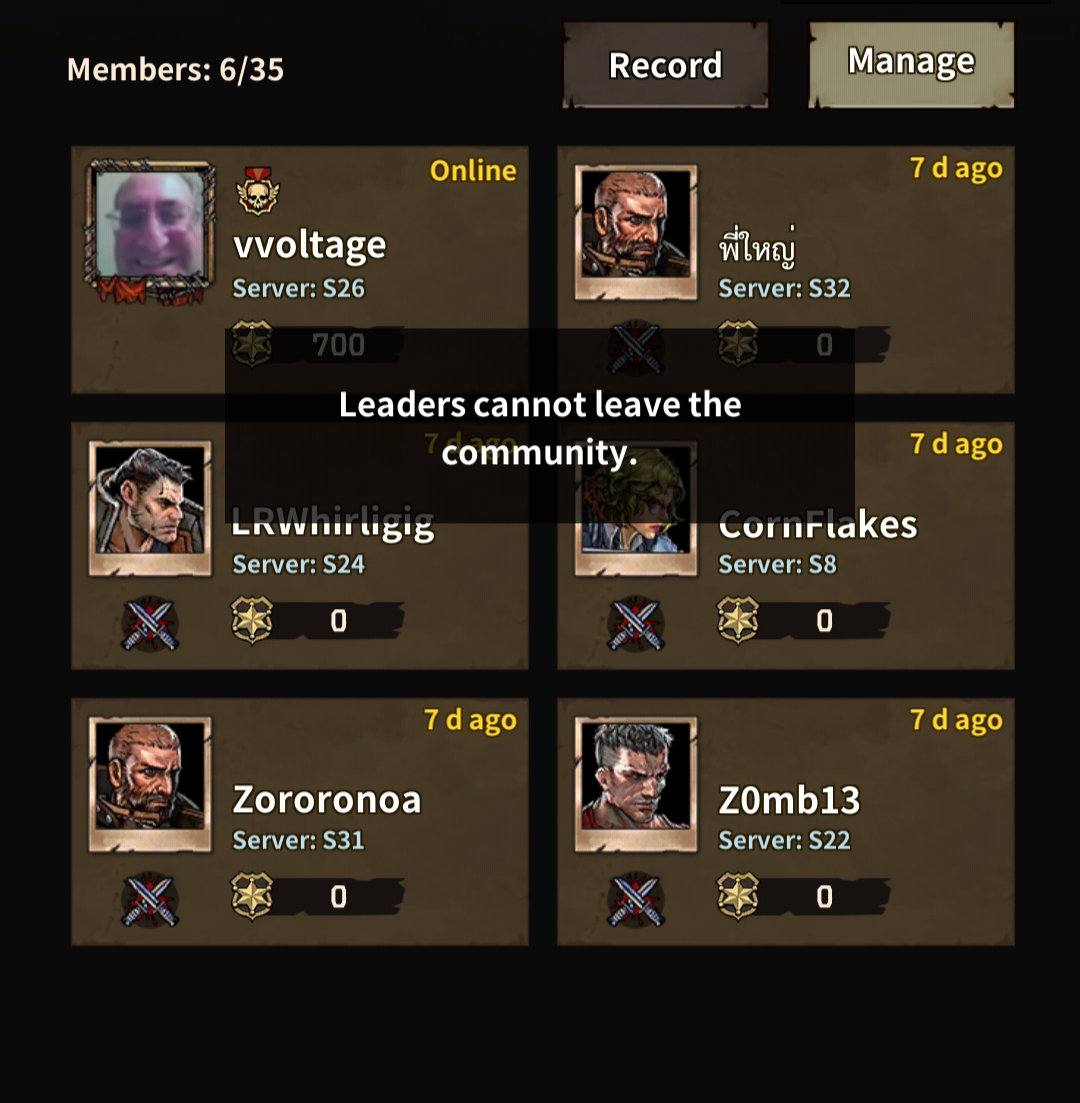Open LRWhirligig's portrait avatar
1080x1103 pixels.
click(x=150, y=509)
